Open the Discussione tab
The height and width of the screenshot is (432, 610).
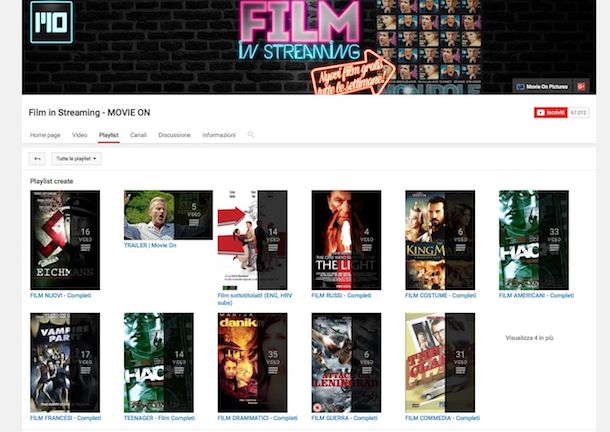(174, 135)
